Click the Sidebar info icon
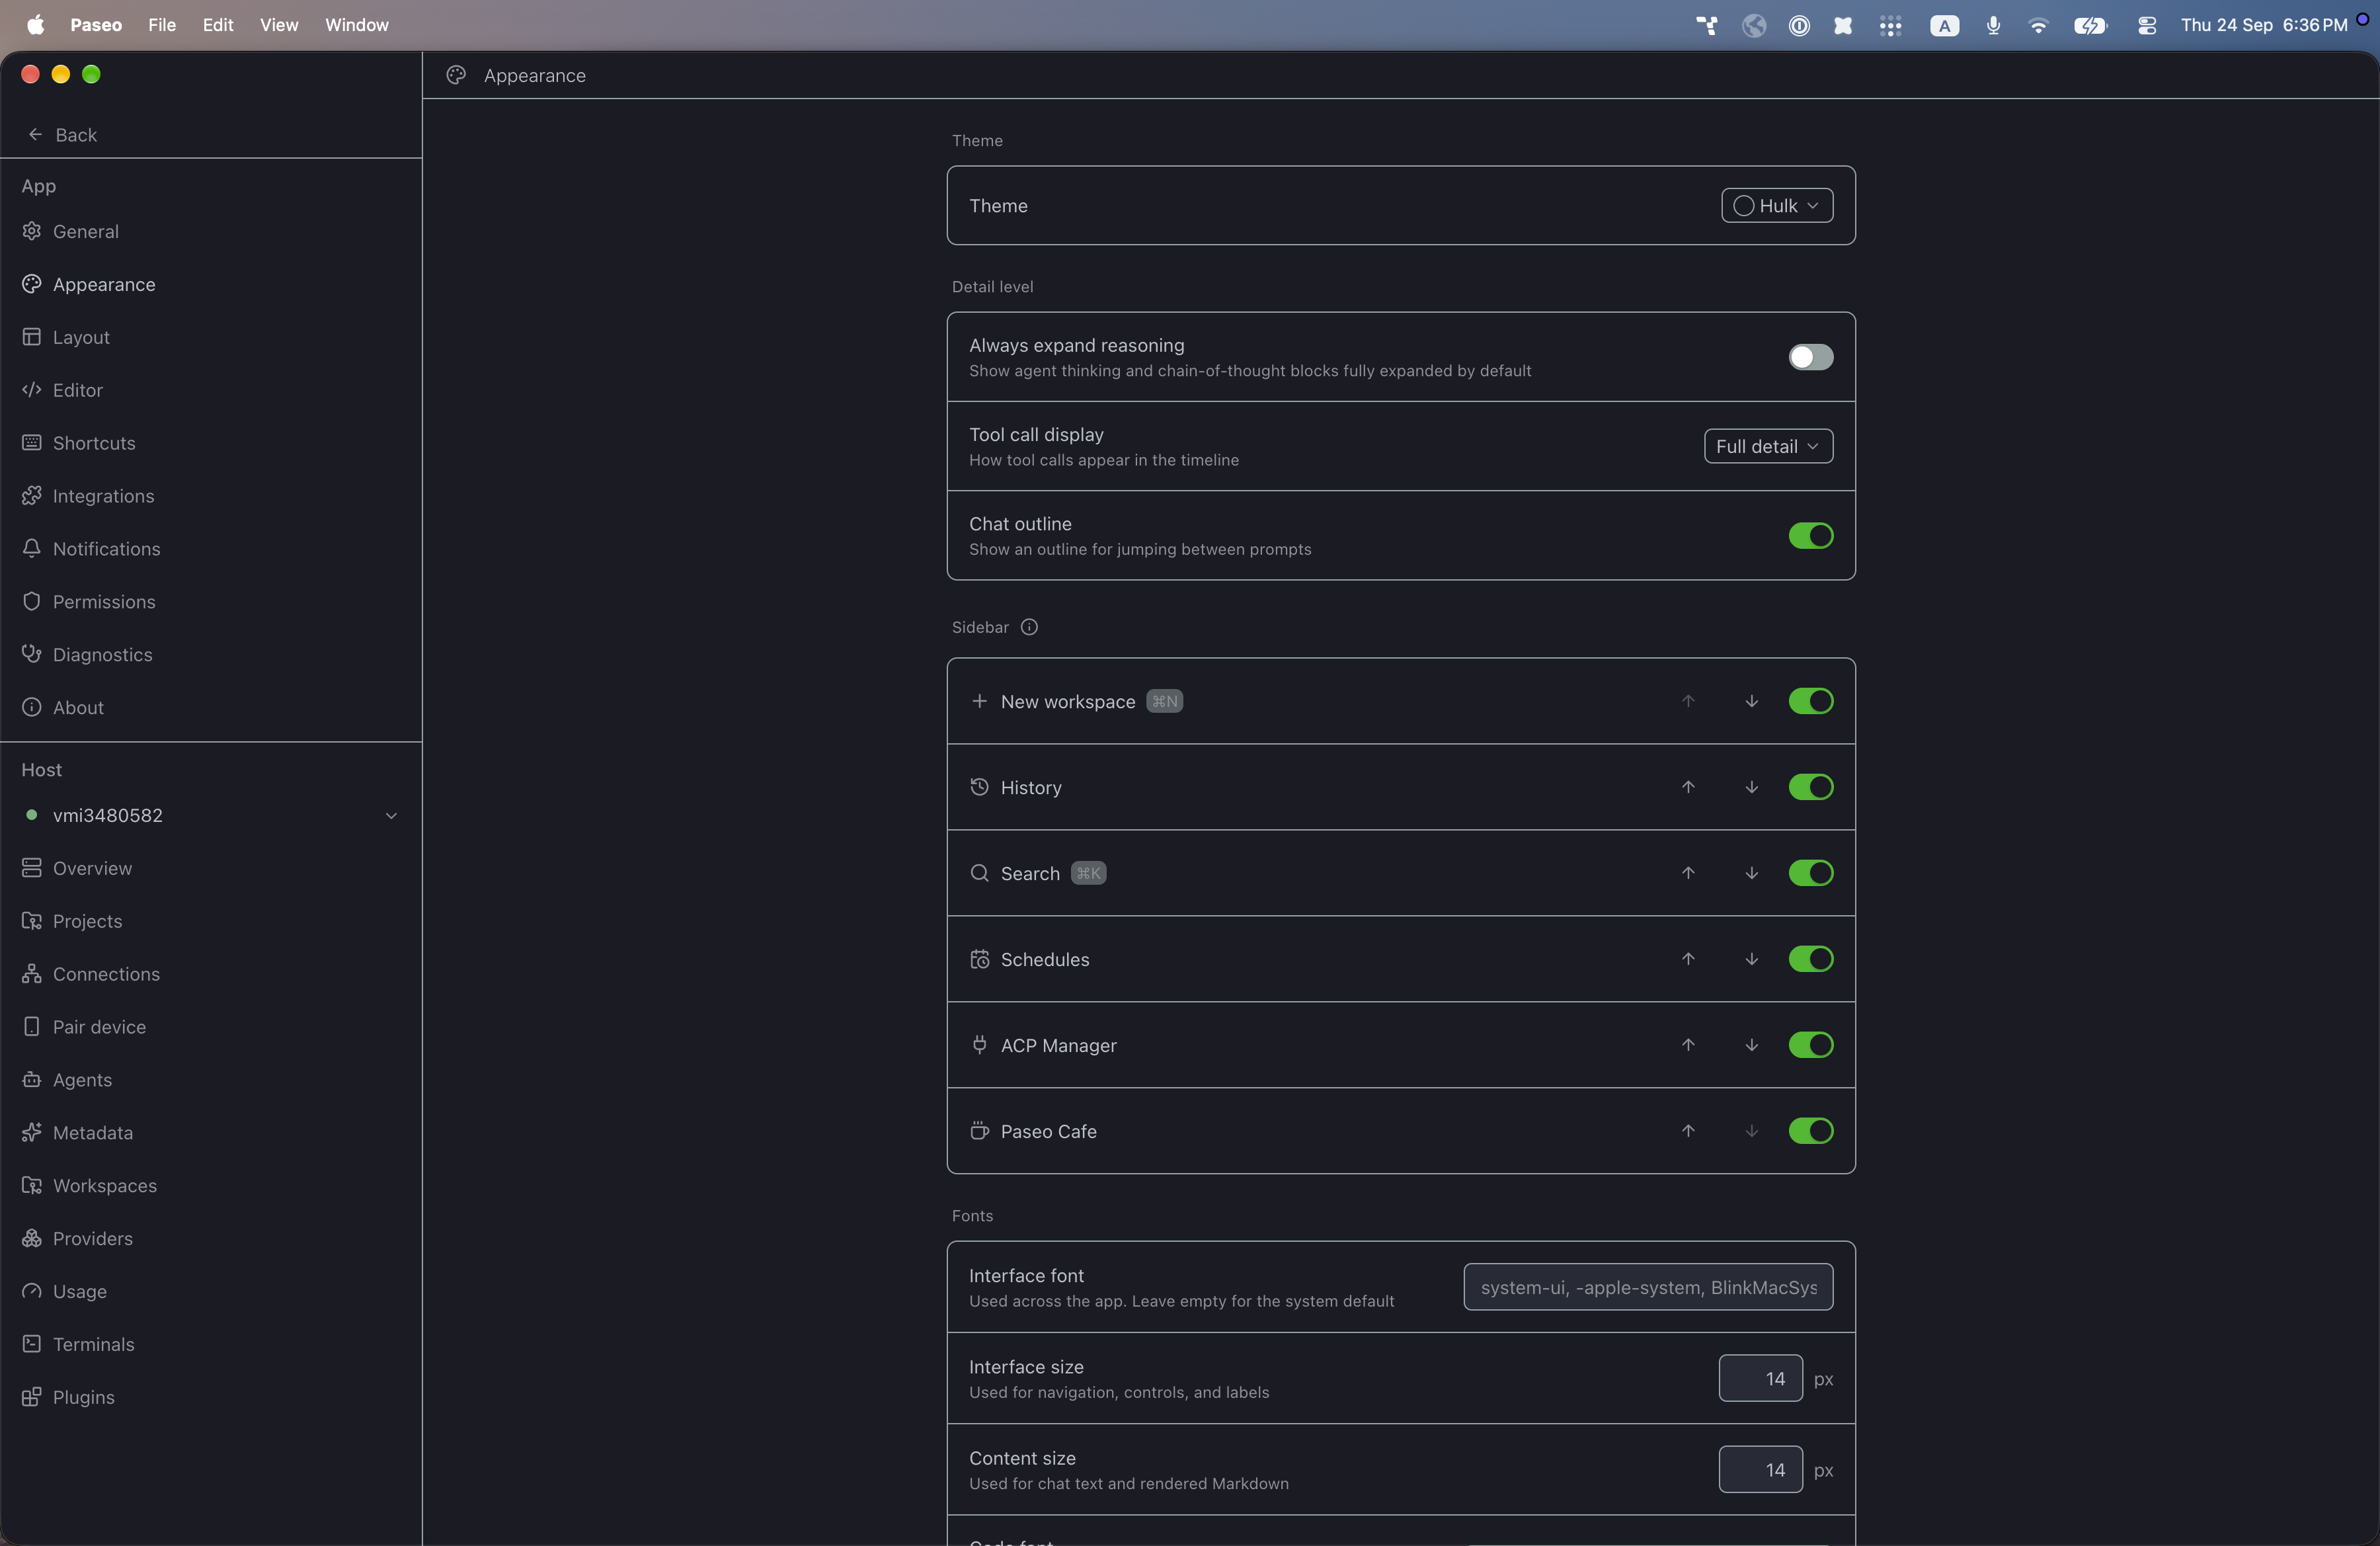 1029,627
